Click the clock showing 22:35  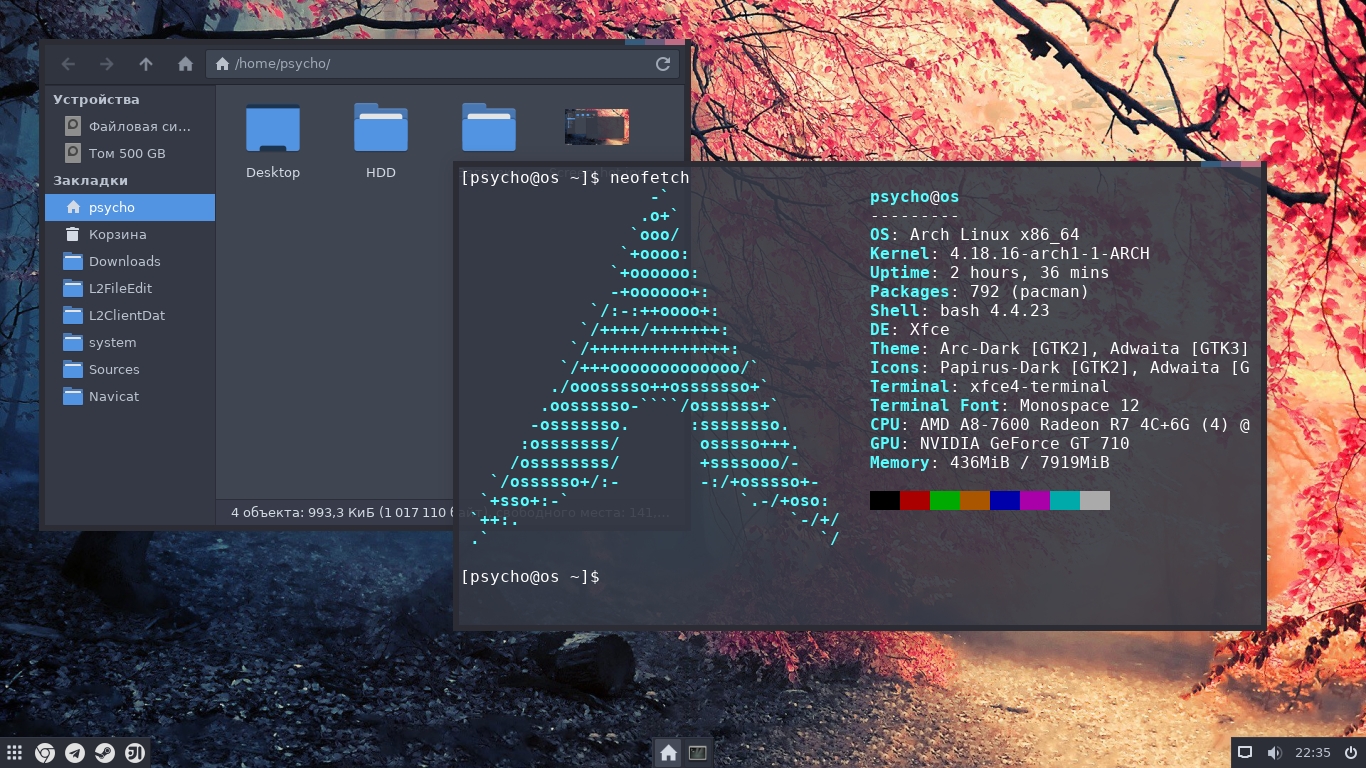(x=1312, y=753)
